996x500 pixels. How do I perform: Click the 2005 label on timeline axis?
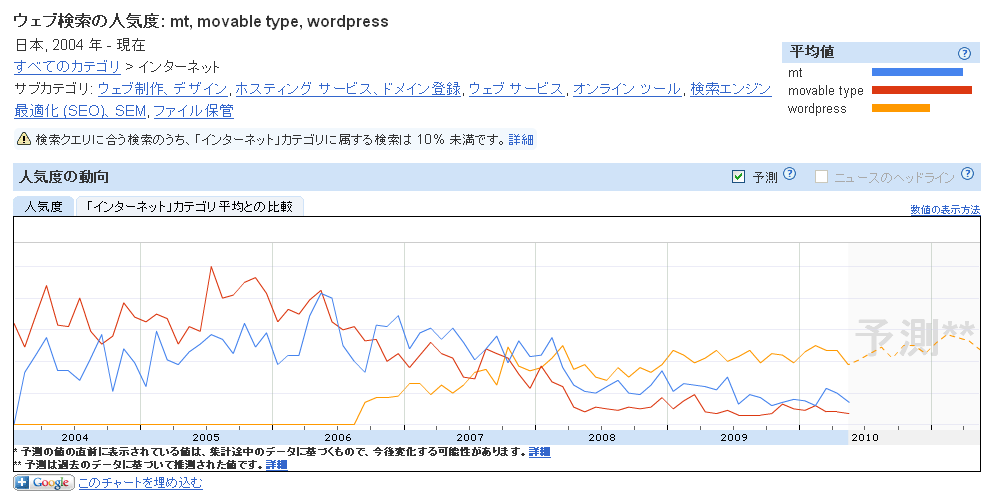[x=206, y=437]
